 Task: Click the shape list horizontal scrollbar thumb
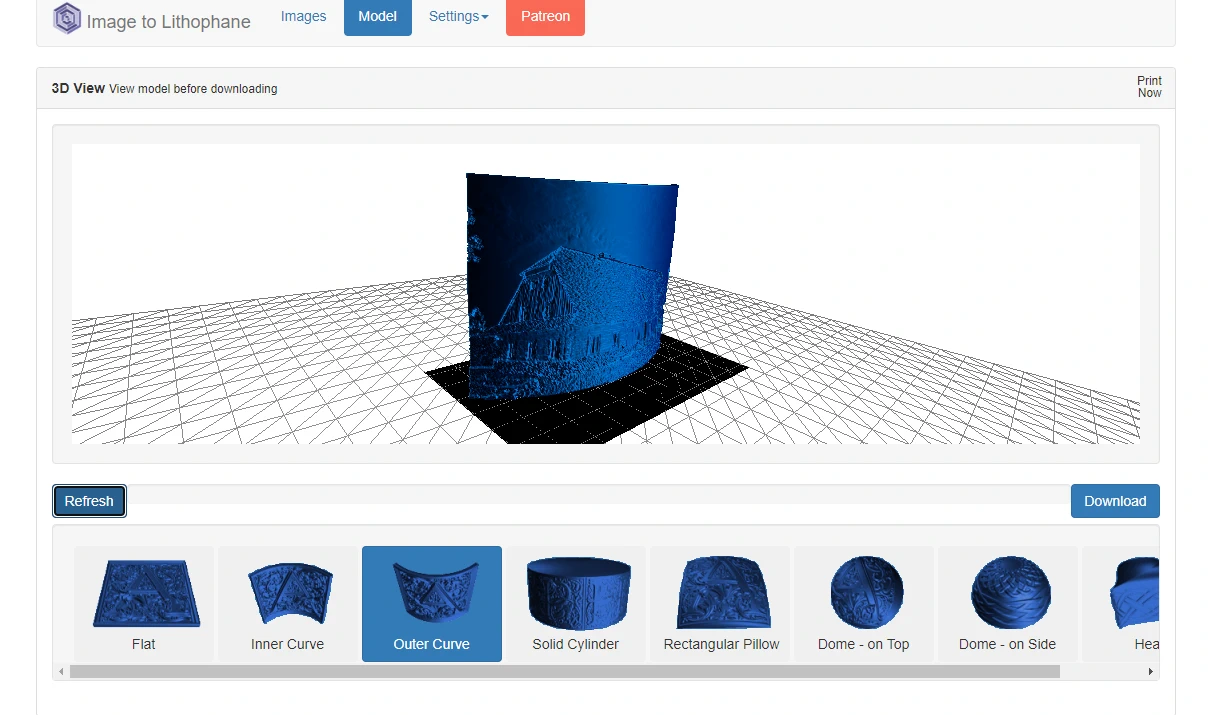[564, 672]
